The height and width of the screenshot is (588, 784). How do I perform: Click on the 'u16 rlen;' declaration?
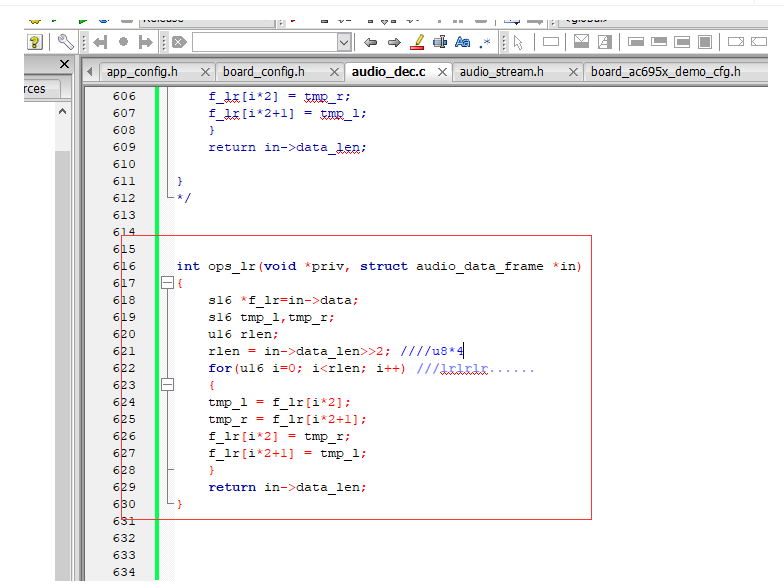pyautogui.click(x=243, y=334)
